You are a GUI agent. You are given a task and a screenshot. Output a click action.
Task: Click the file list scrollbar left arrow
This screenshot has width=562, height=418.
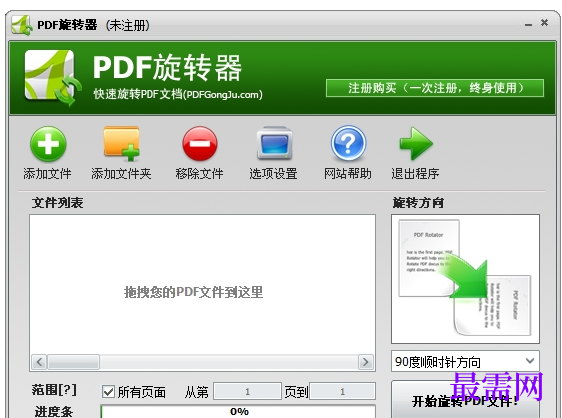pyautogui.click(x=39, y=362)
